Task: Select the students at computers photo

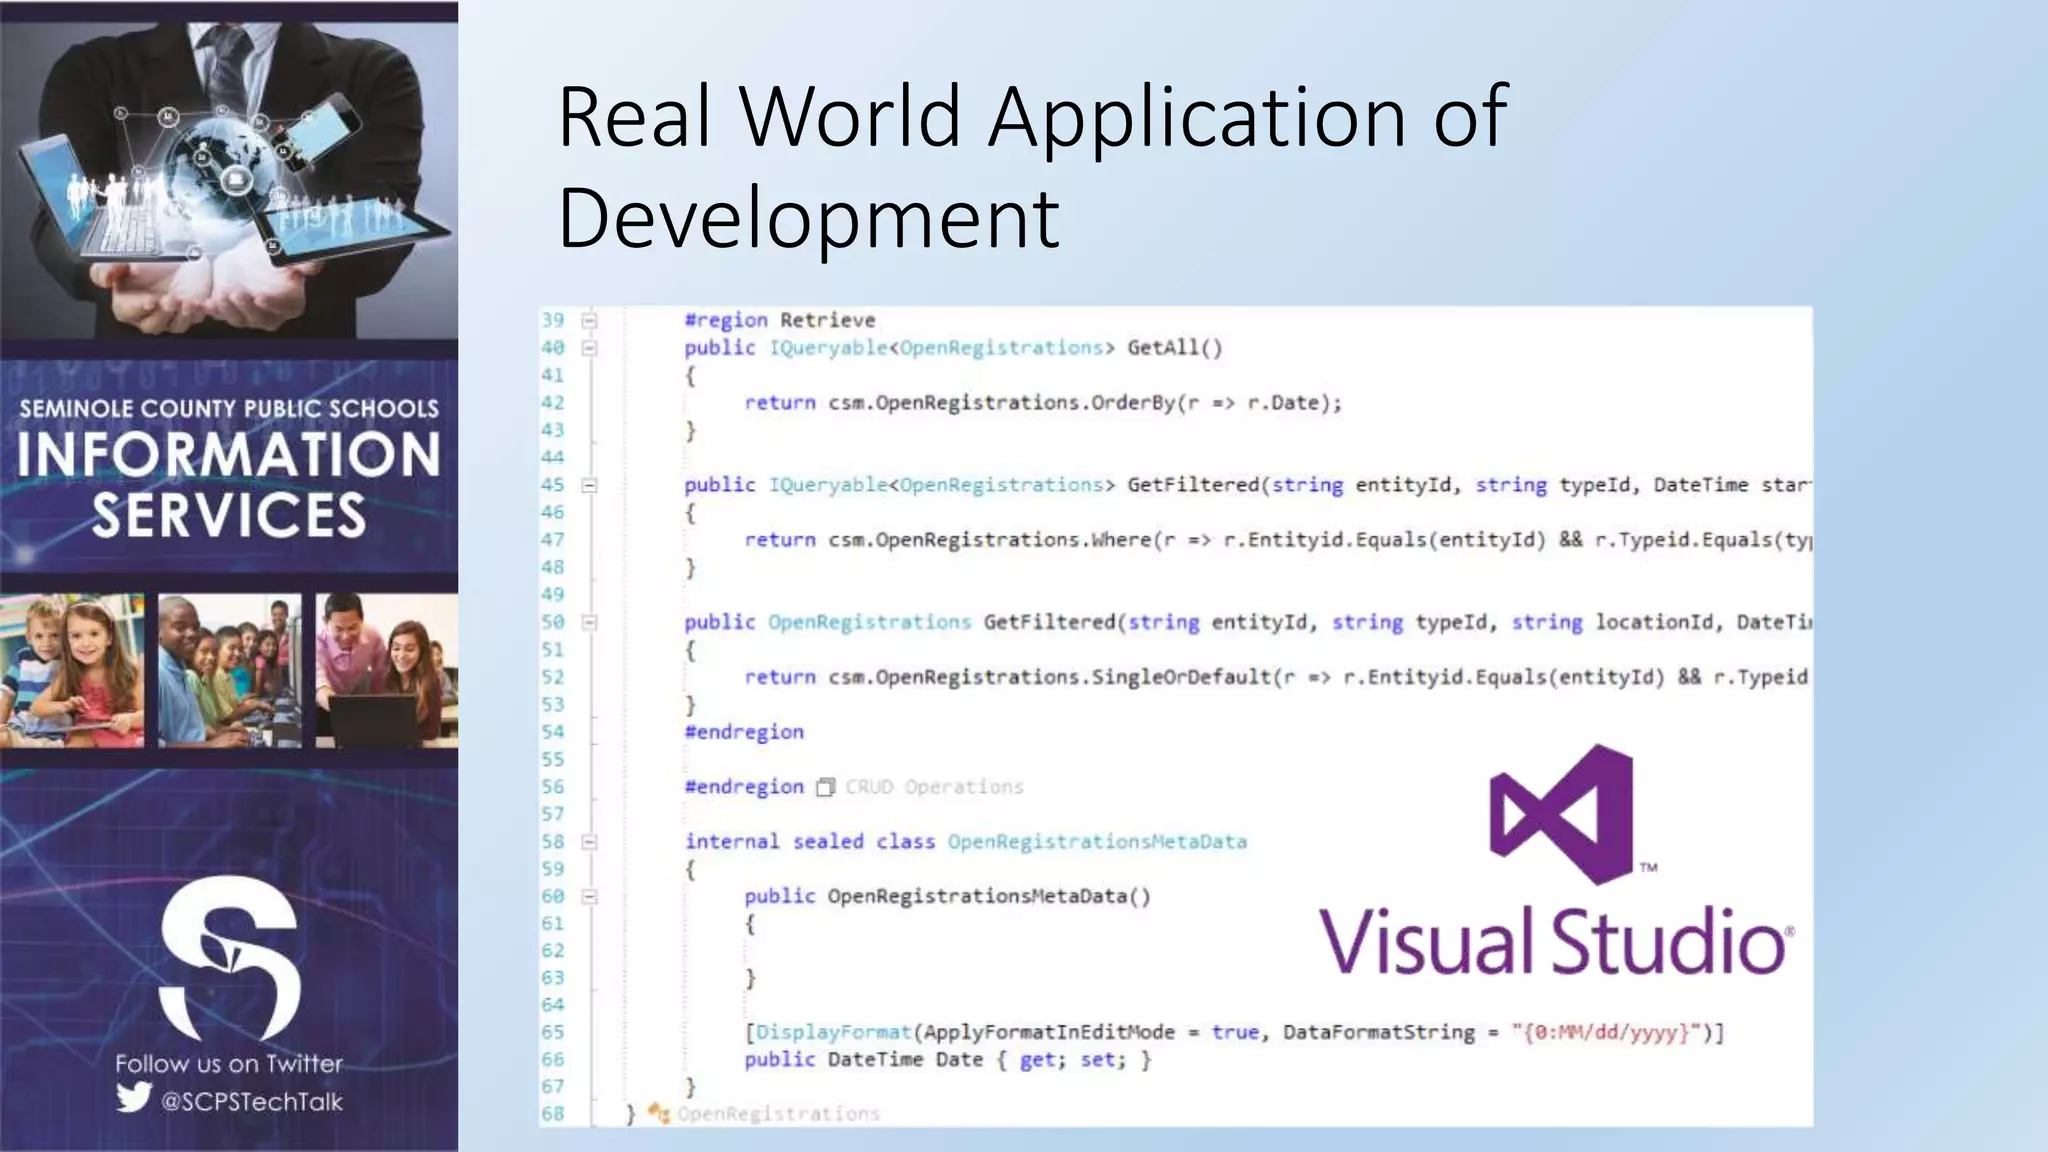Action: click(229, 670)
